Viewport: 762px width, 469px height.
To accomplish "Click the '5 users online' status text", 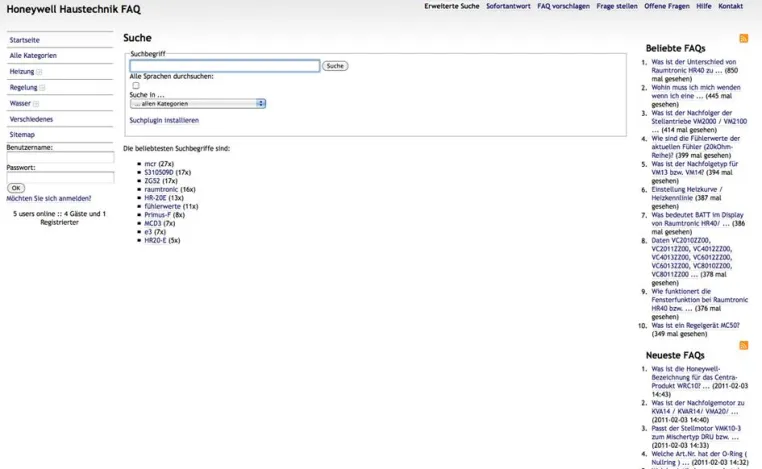I will point(59,218).
